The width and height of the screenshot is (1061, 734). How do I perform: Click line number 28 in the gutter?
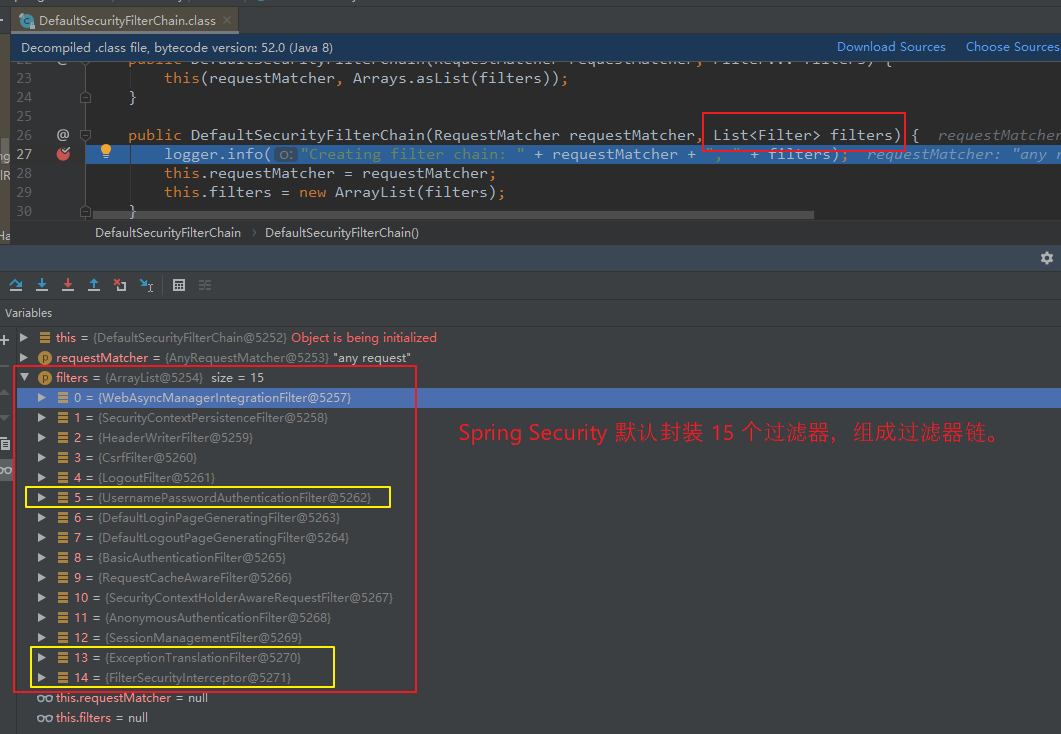[x=24, y=173]
